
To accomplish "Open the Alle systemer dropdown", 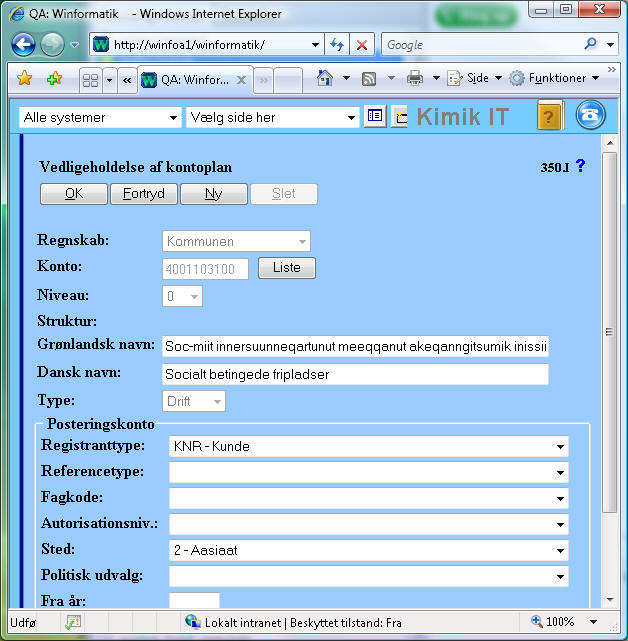I will click(100, 118).
